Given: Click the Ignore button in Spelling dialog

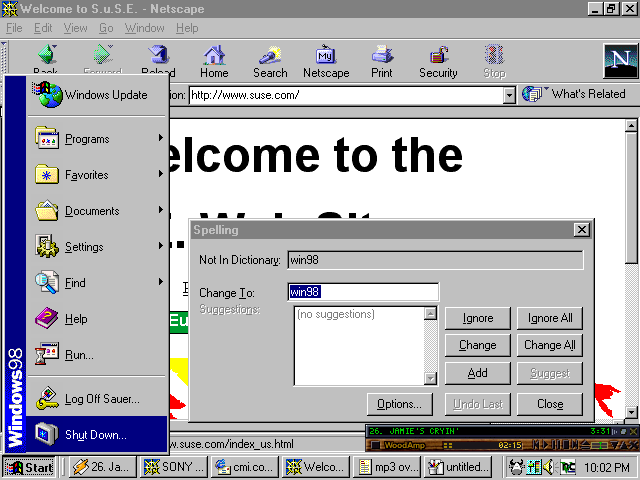Looking at the screenshot, I should [478, 318].
